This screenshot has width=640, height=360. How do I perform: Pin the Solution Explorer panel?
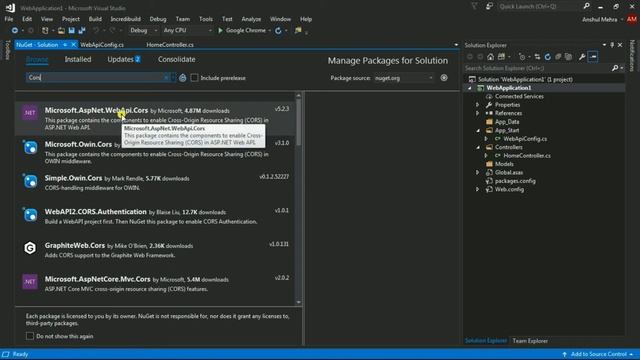click(x=612, y=45)
